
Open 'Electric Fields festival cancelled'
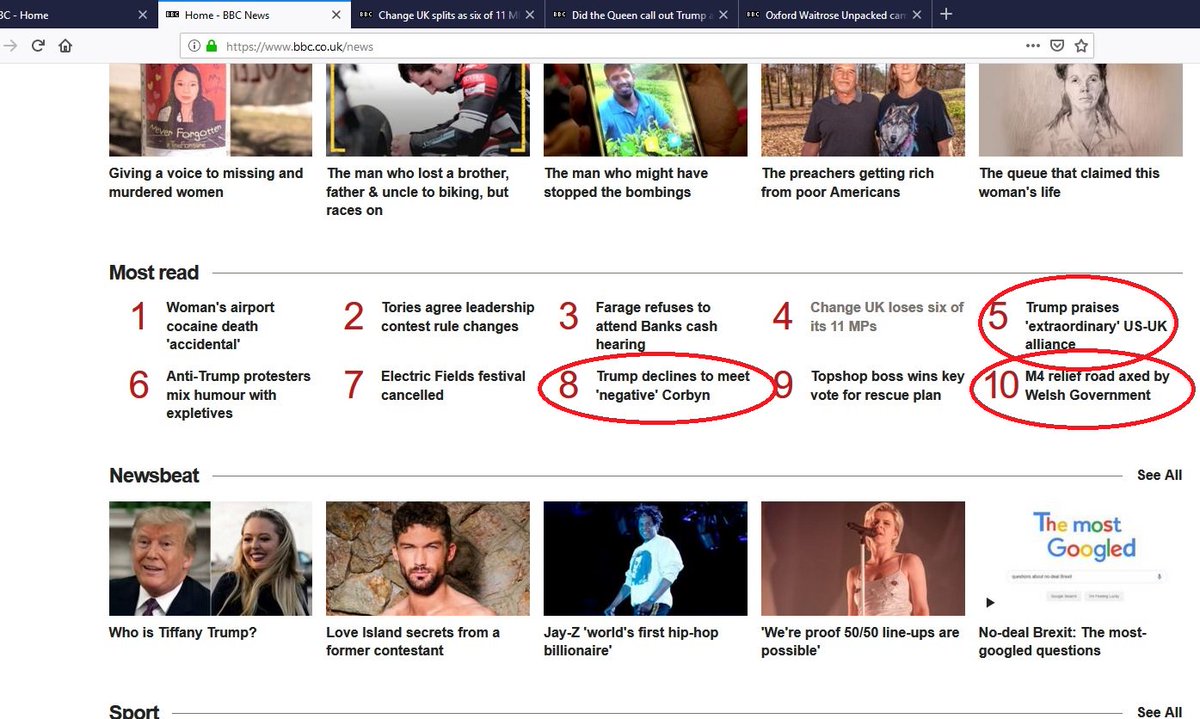coord(453,385)
